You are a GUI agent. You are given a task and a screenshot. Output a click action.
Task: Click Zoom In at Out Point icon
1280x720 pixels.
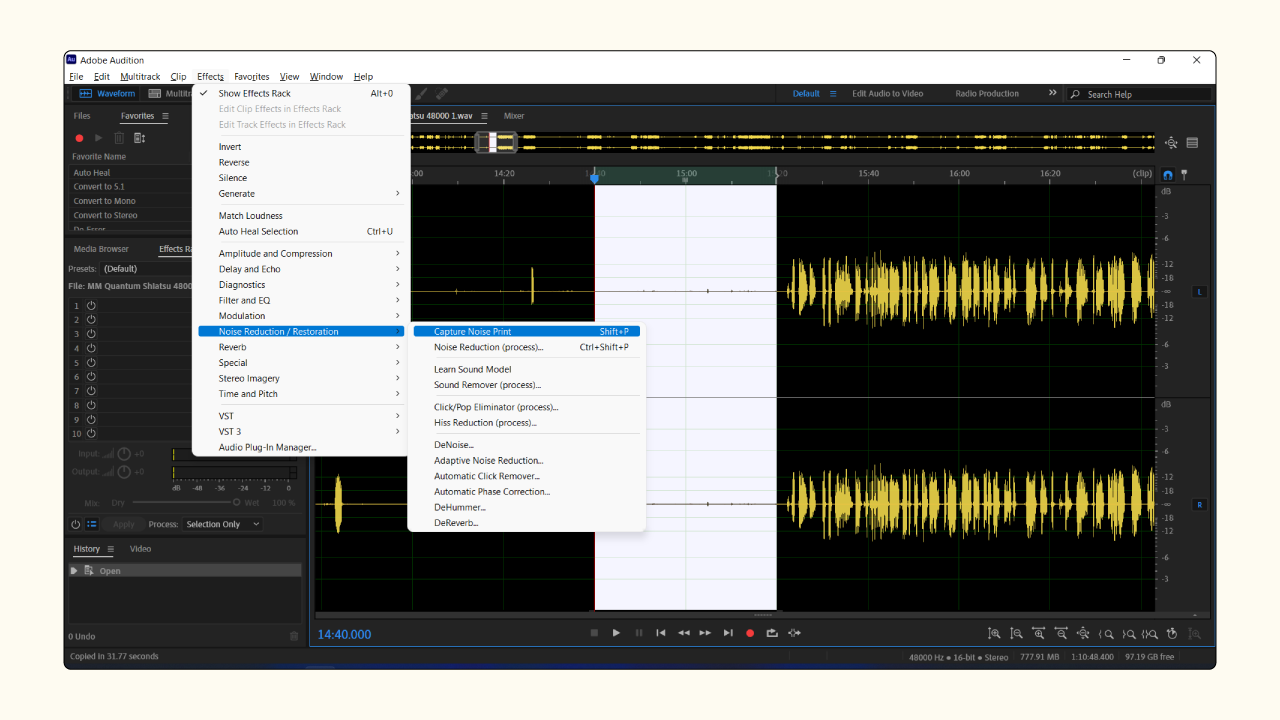pos(1128,634)
